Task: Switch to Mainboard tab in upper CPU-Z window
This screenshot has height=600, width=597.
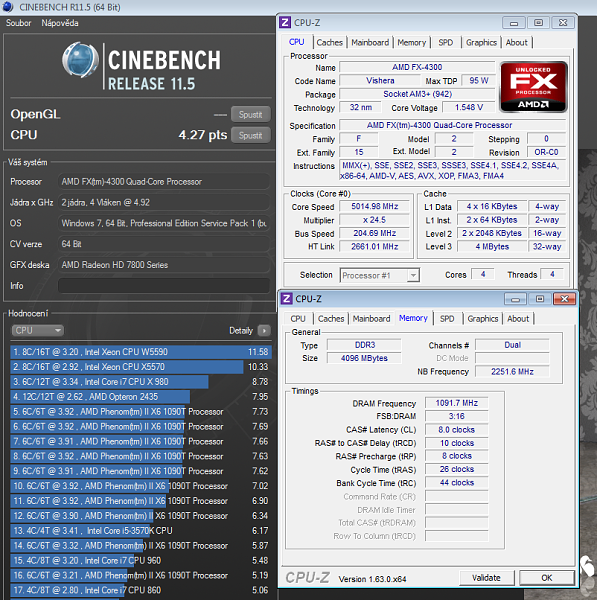Action: [x=370, y=42]
